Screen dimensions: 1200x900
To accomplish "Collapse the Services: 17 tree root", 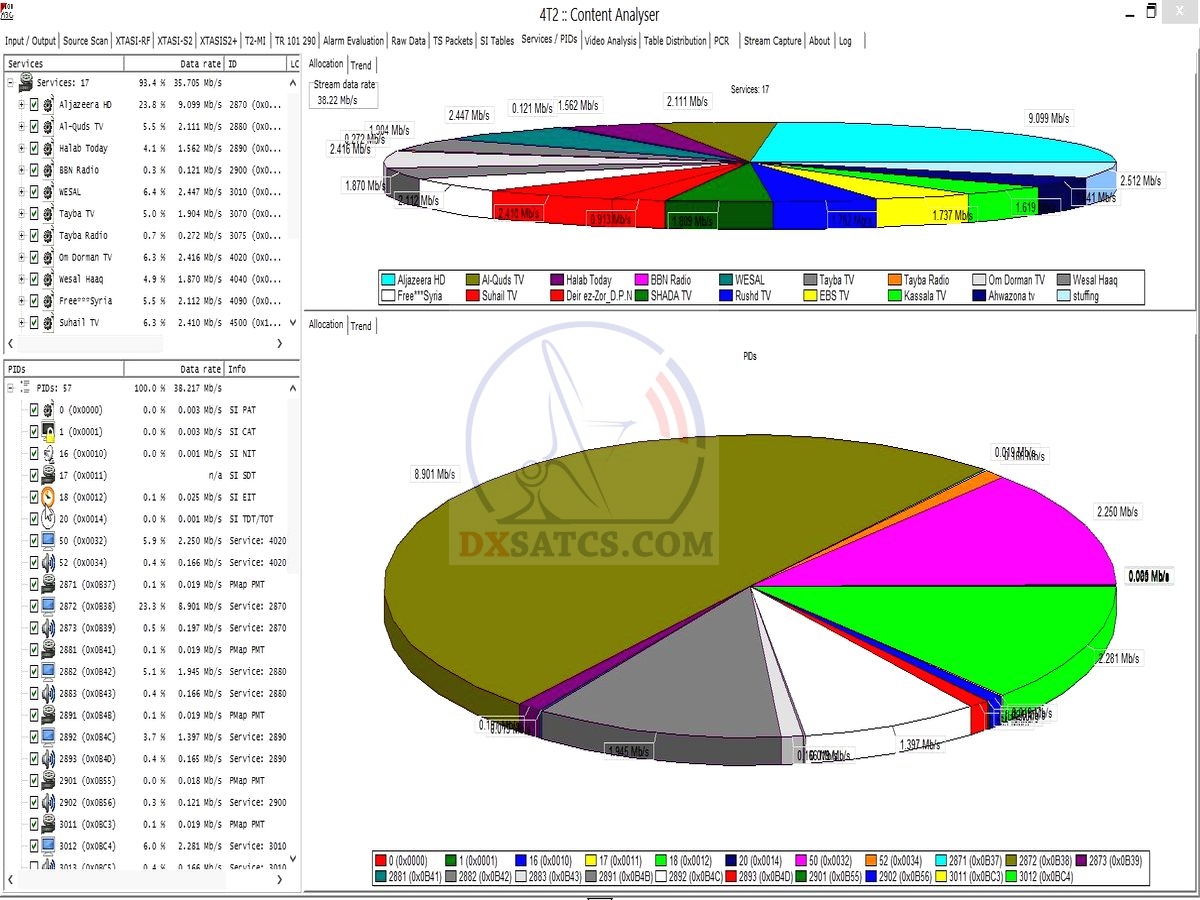I will (x=10, y=83).
